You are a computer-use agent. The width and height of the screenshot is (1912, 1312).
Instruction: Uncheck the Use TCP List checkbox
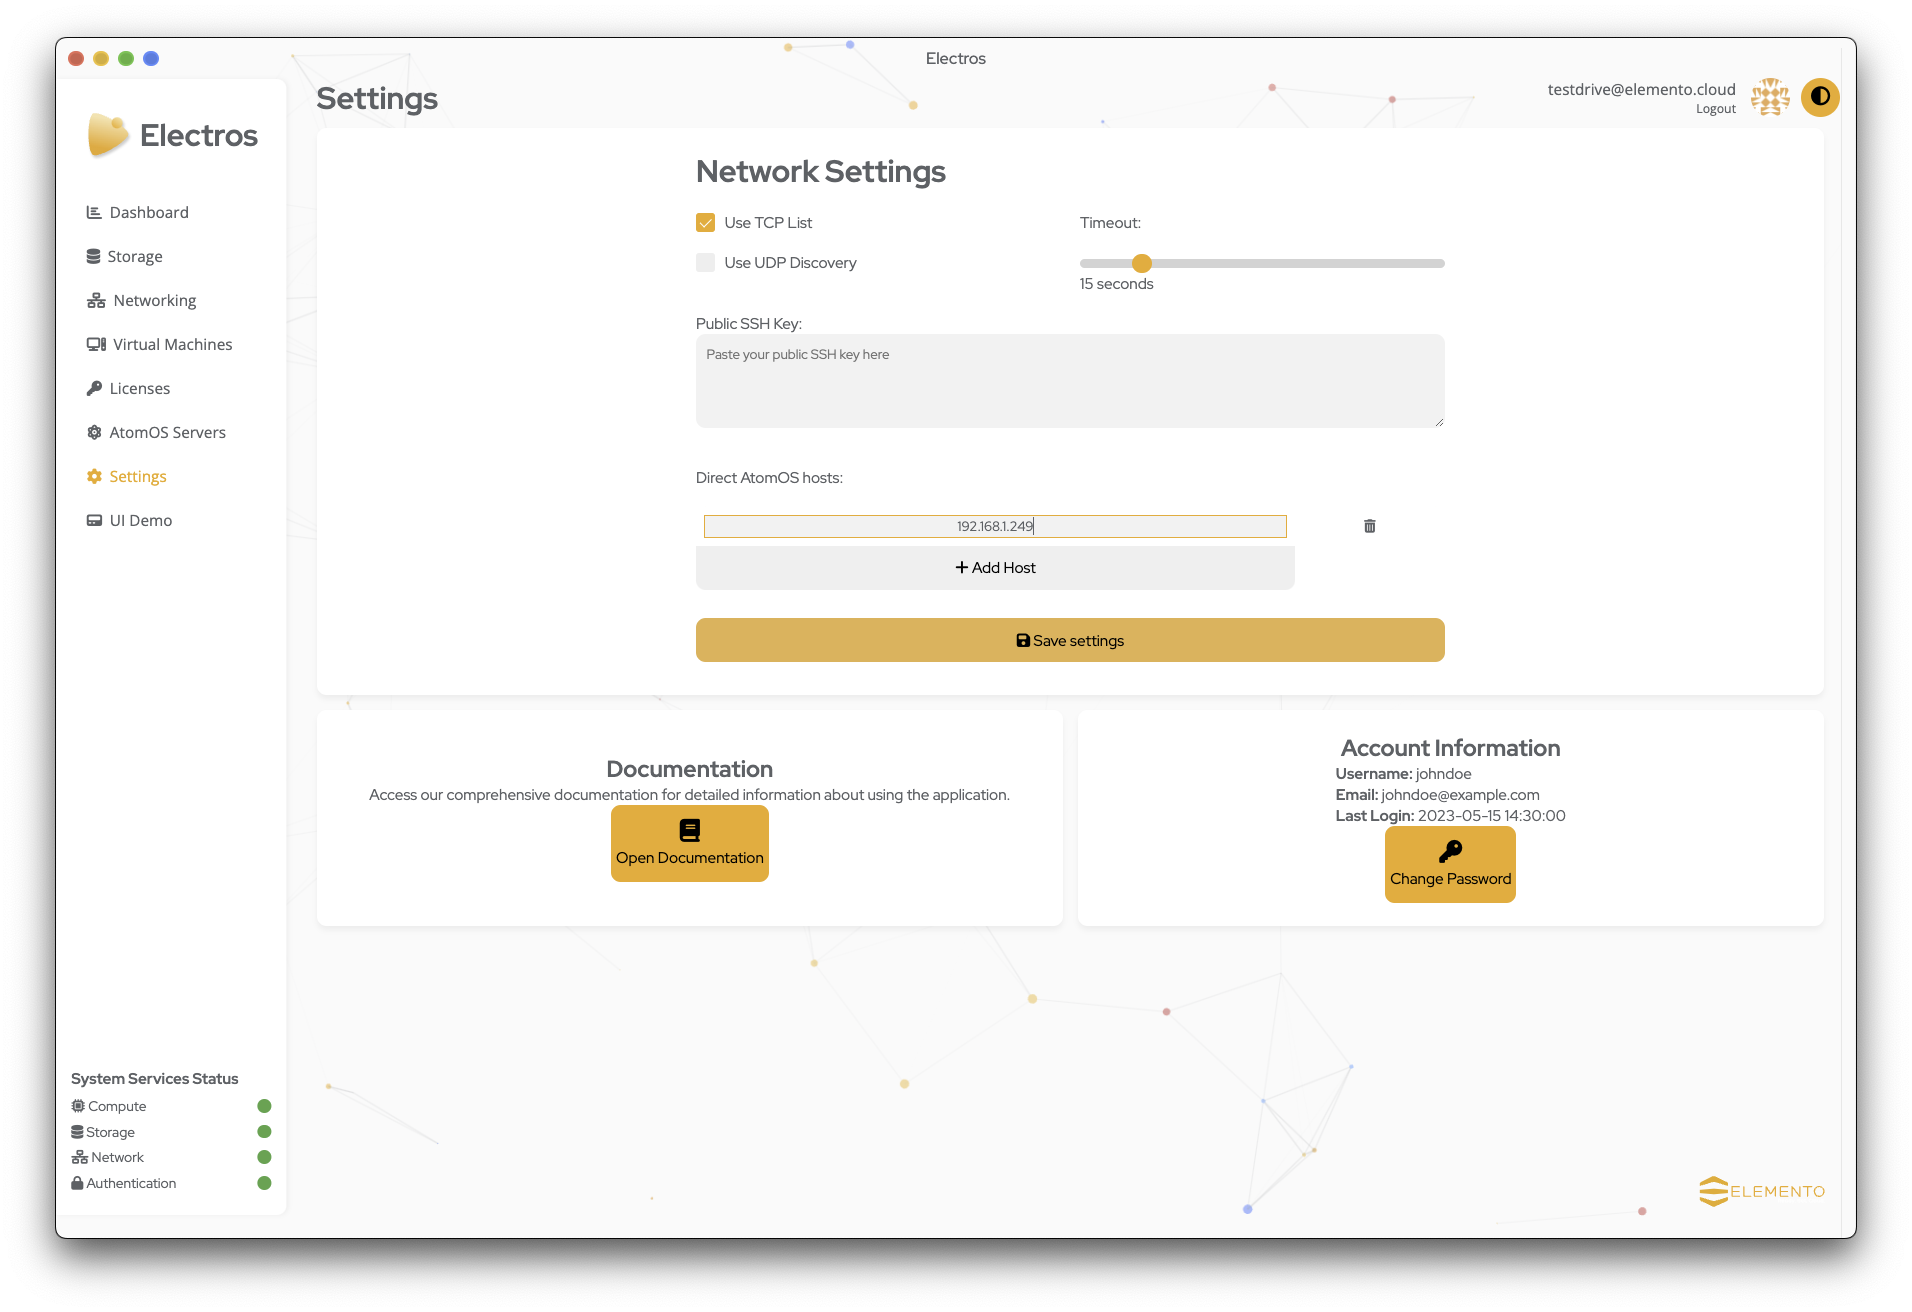point(706,222)
